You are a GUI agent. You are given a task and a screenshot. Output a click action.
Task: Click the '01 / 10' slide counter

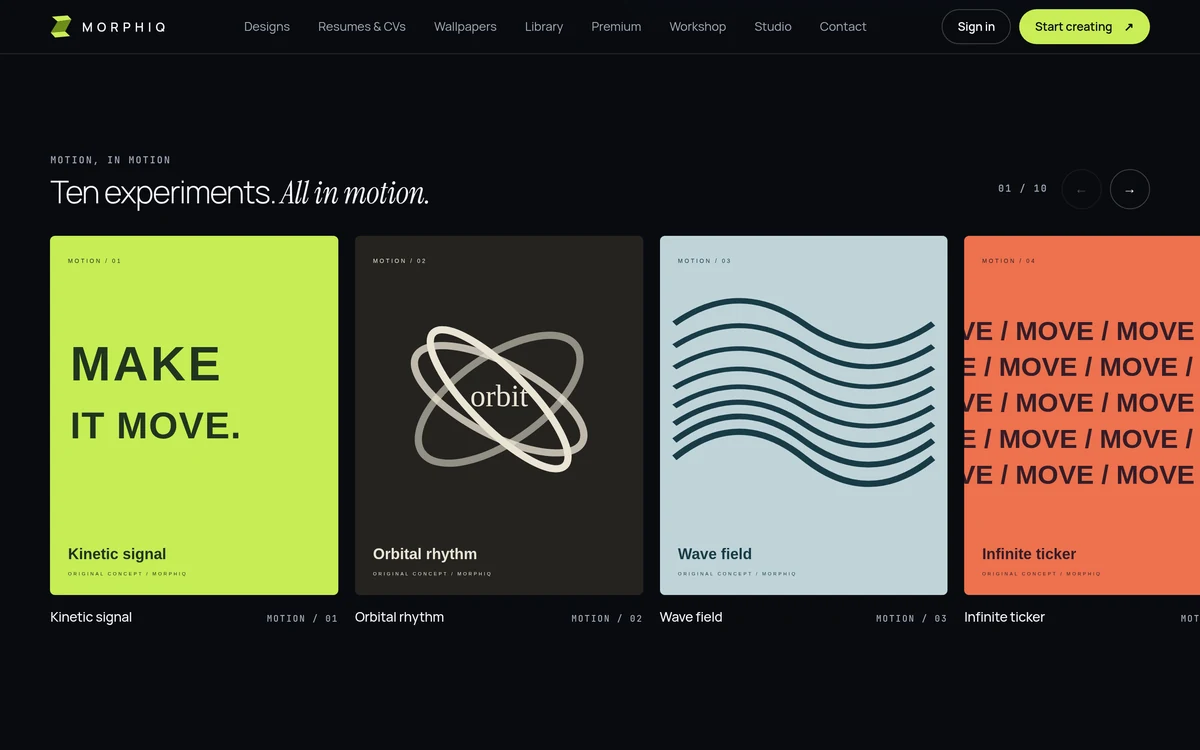1022,188
